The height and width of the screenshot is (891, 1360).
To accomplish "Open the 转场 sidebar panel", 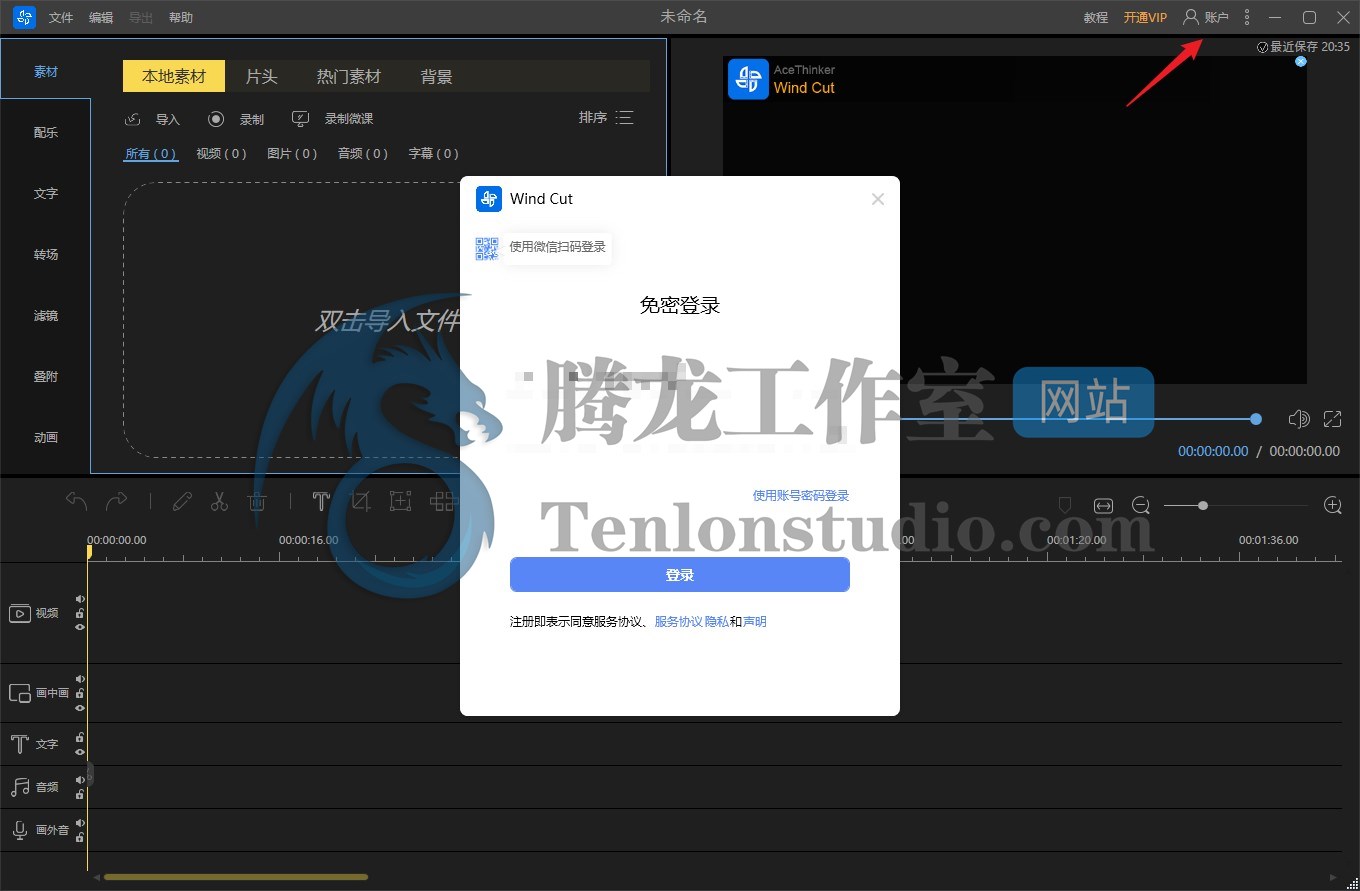I will (x=46, y=255).
